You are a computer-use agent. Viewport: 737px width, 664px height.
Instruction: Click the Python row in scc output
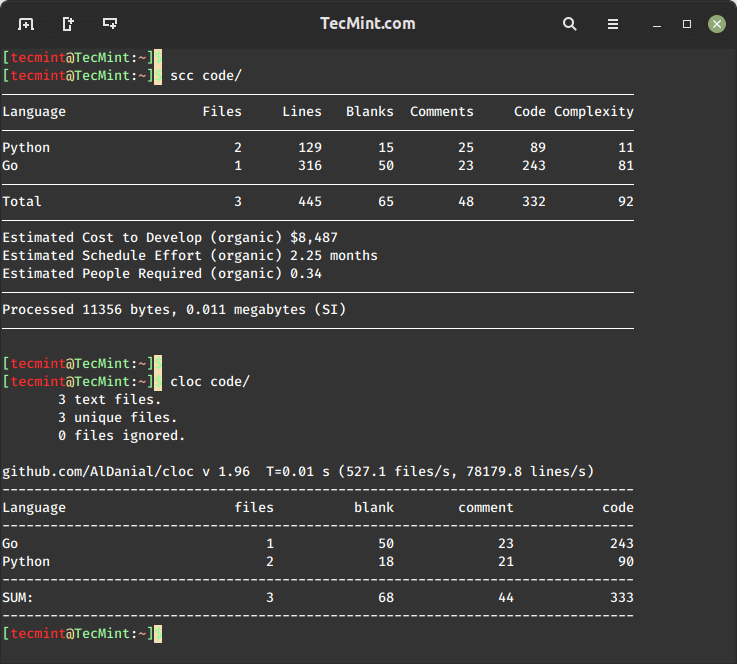click(26, 147)
